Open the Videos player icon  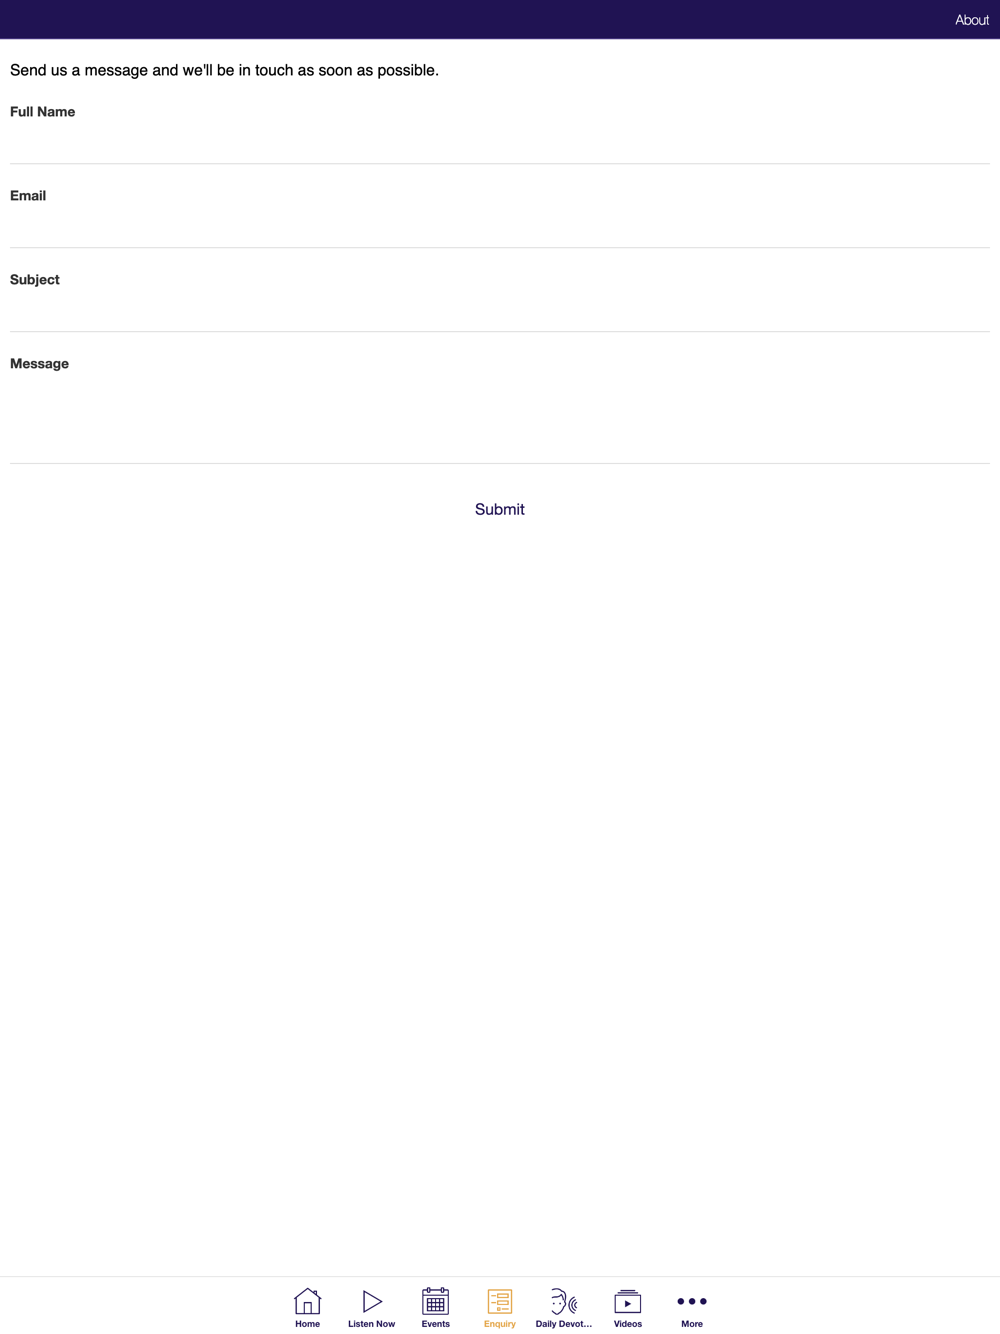[628, 1301]
